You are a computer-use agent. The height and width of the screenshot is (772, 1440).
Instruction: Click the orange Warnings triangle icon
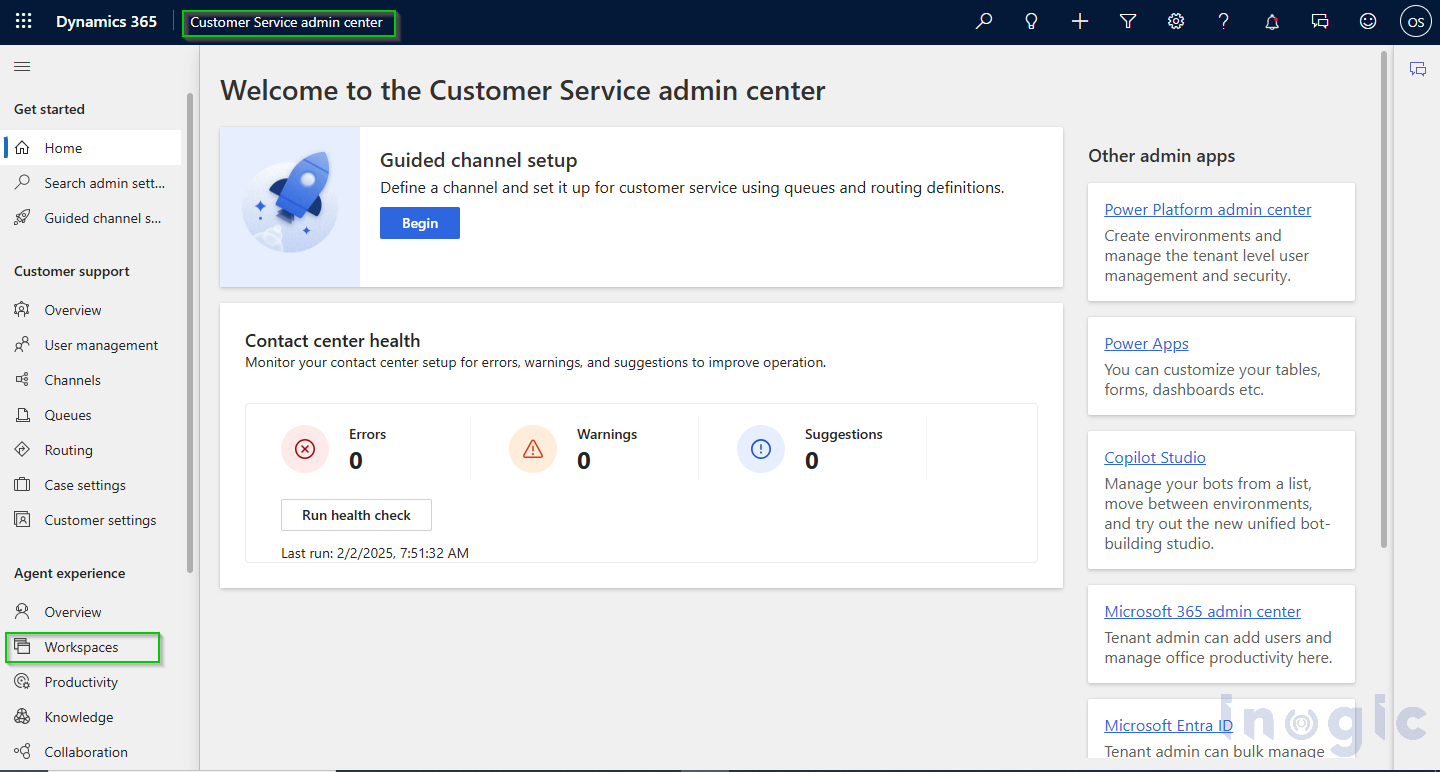coord(533,449)
